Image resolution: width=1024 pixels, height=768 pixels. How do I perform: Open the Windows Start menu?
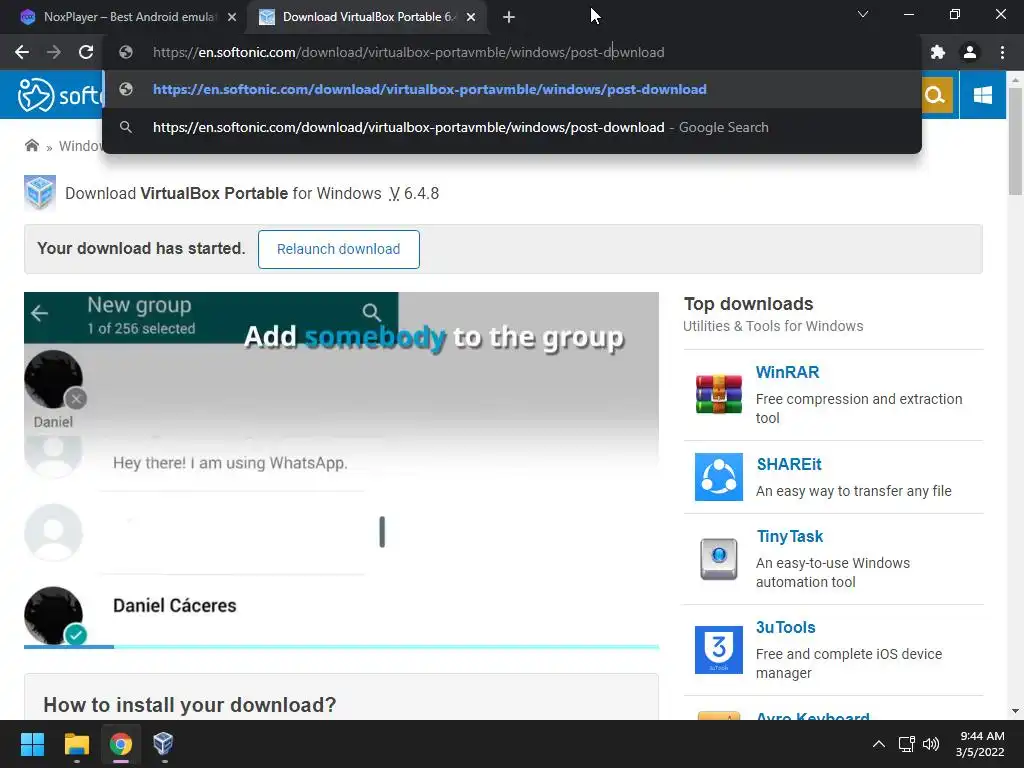click(x=32, y=744)
